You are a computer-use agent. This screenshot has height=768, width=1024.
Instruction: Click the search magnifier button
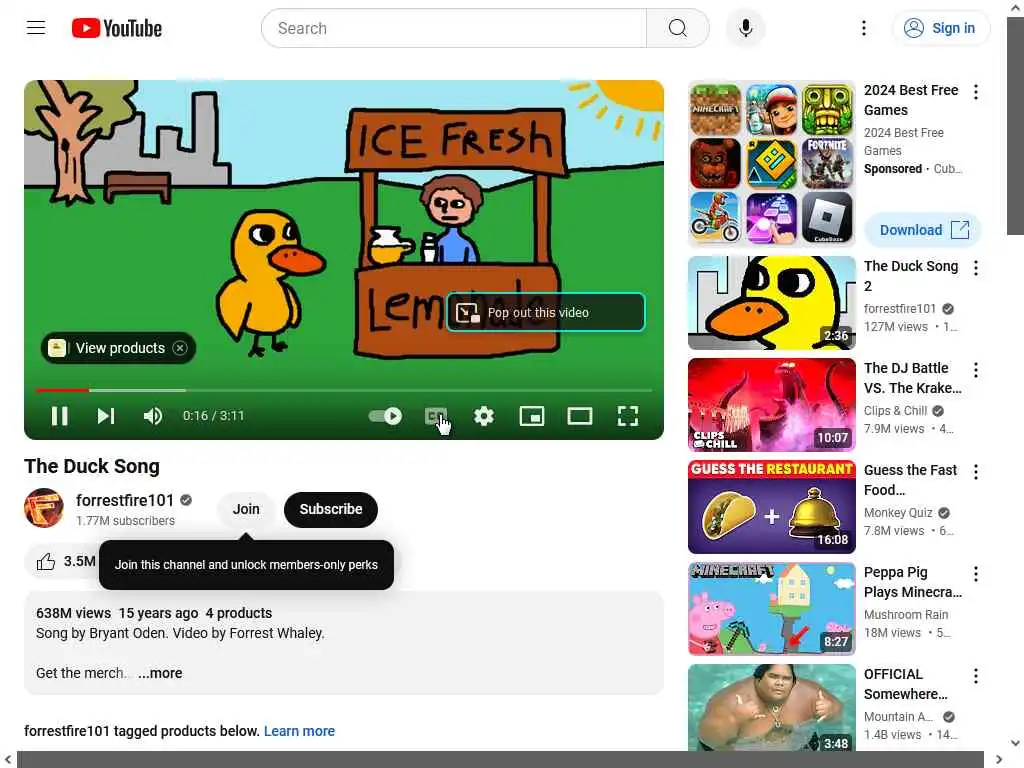click(677, 28)
